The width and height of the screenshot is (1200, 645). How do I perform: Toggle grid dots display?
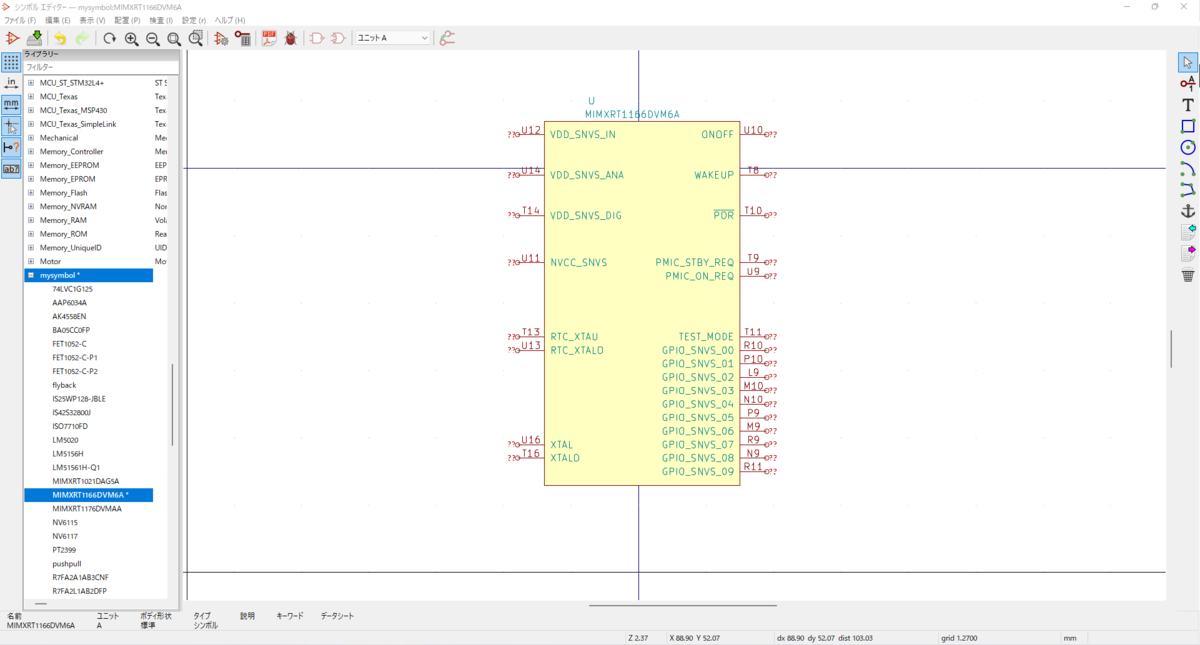(x=11, y=62)
